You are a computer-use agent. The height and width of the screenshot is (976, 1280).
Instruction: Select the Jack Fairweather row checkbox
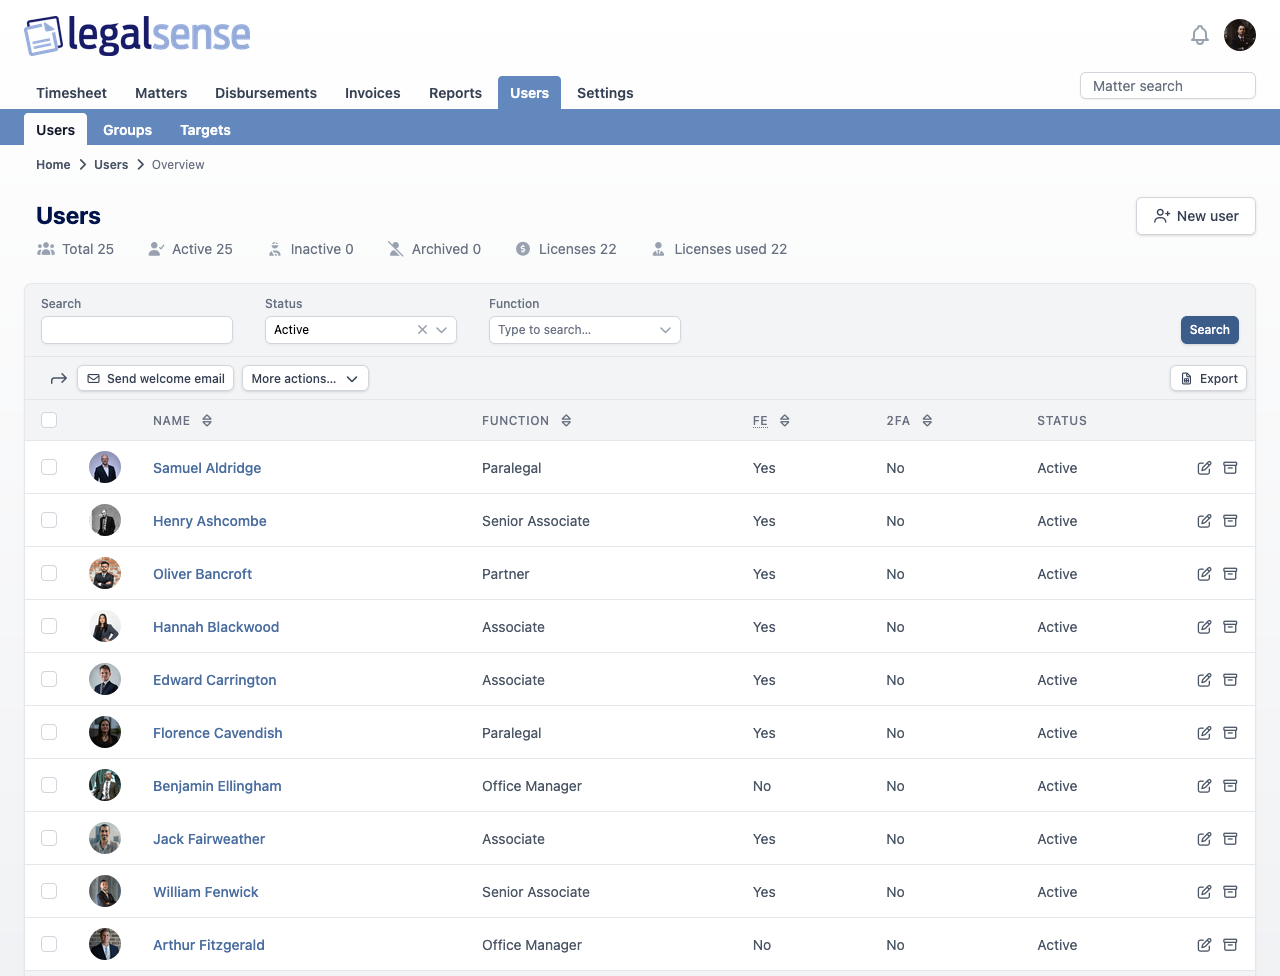click(x=49, y=838)
